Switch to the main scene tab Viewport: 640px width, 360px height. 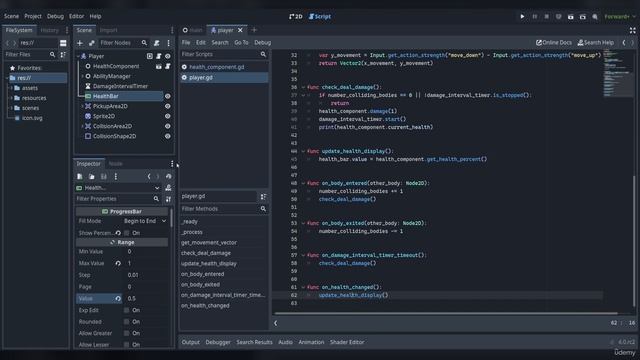tap(193, 30)
